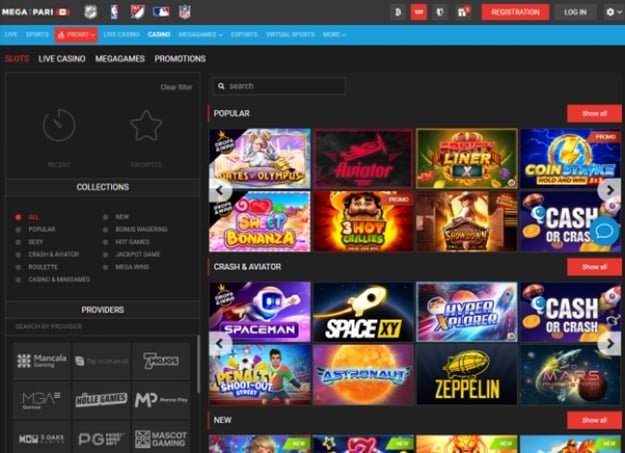Click Clear filter link

(176, 87)
